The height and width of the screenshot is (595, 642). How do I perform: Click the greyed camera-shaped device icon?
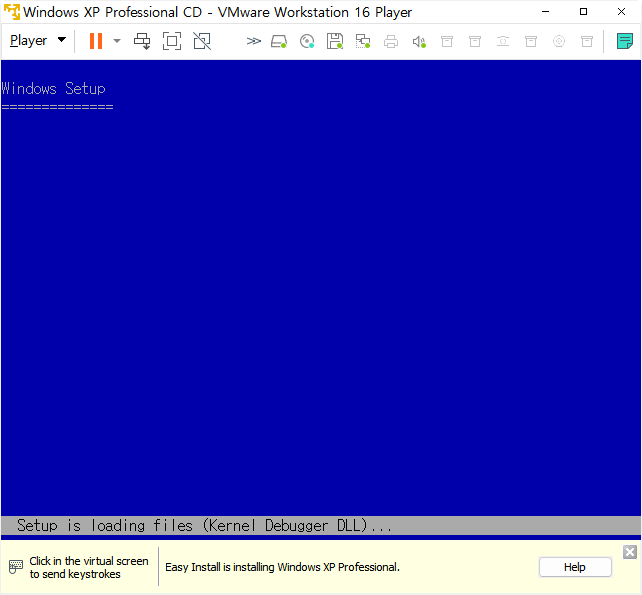(503, 41)
